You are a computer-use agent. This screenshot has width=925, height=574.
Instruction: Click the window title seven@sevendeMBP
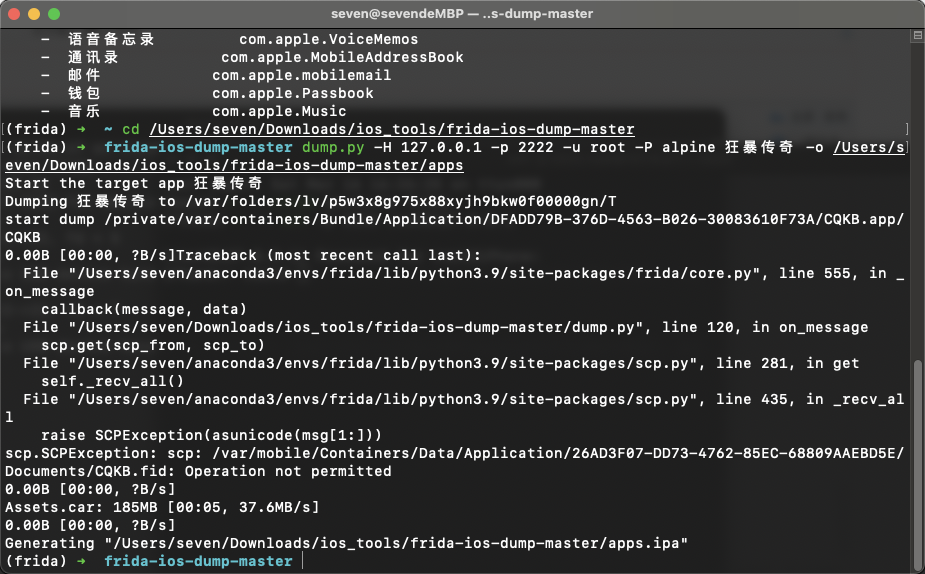[x=462, y=14]
